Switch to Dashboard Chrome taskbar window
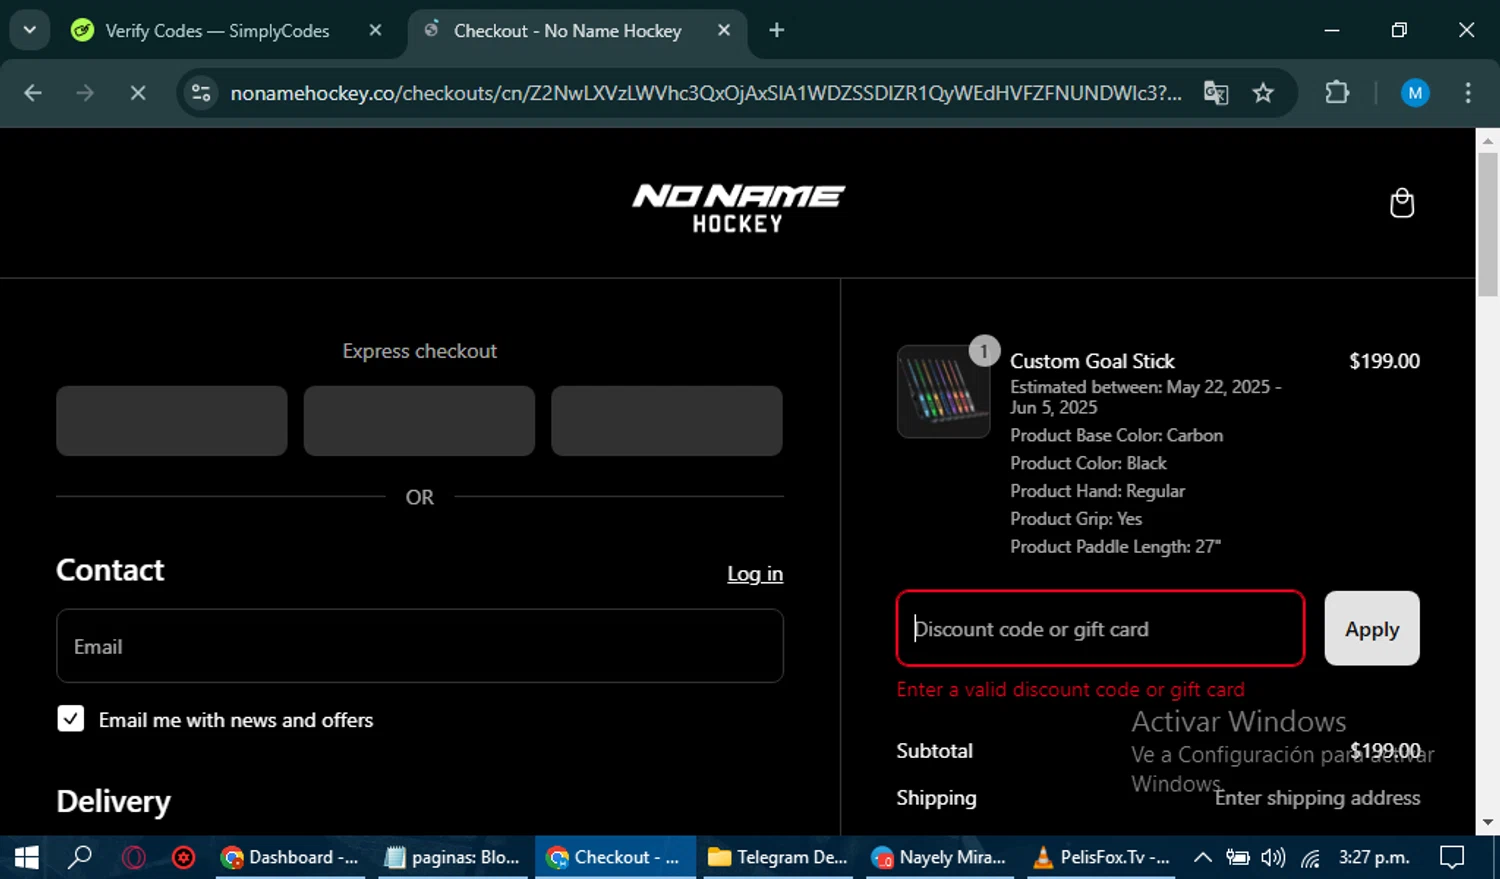This screenshot has height=879, width=1500. tap(290, 857)
